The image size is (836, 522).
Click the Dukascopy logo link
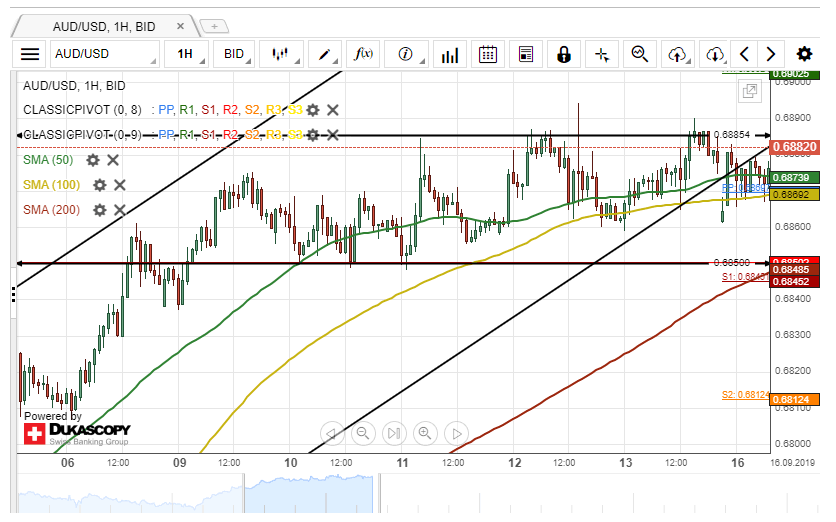[x=77, y=432]
